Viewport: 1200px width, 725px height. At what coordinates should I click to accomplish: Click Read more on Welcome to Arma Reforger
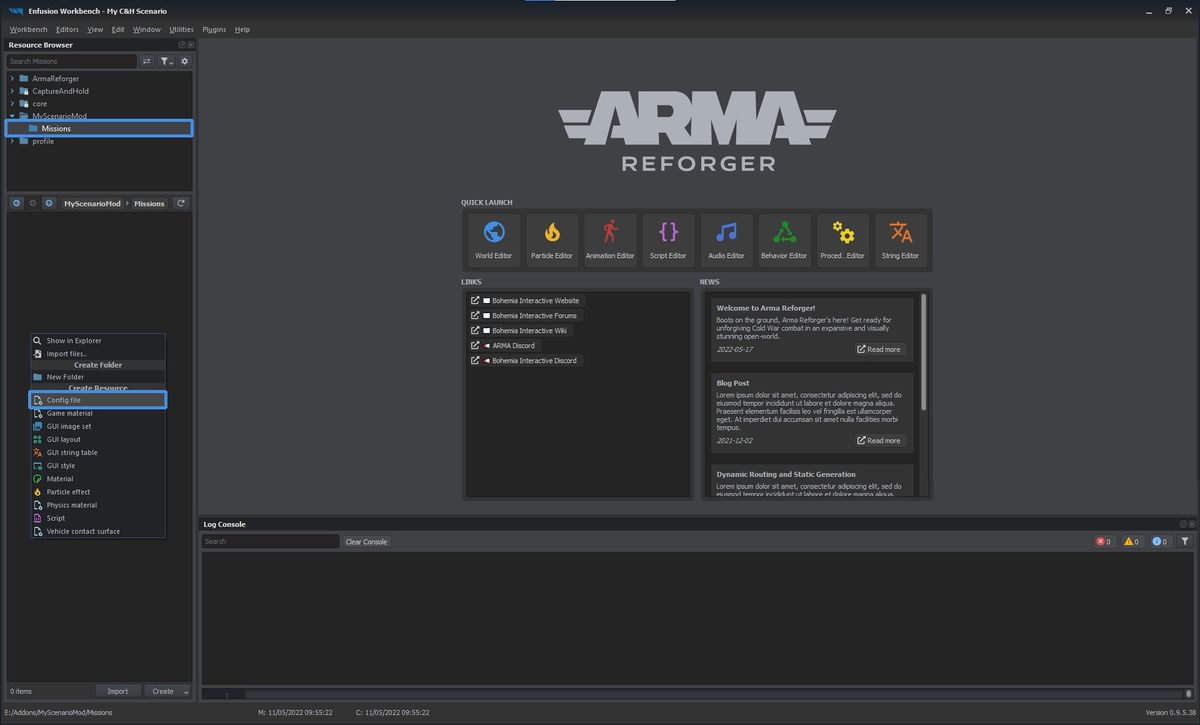(878, 349)
